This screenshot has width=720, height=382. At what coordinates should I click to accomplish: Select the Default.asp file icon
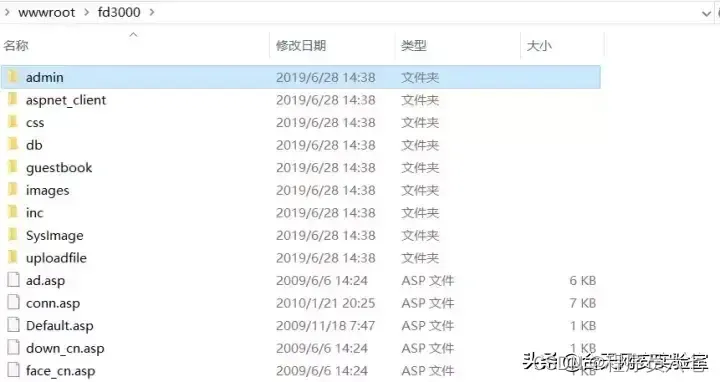[13, 325]
